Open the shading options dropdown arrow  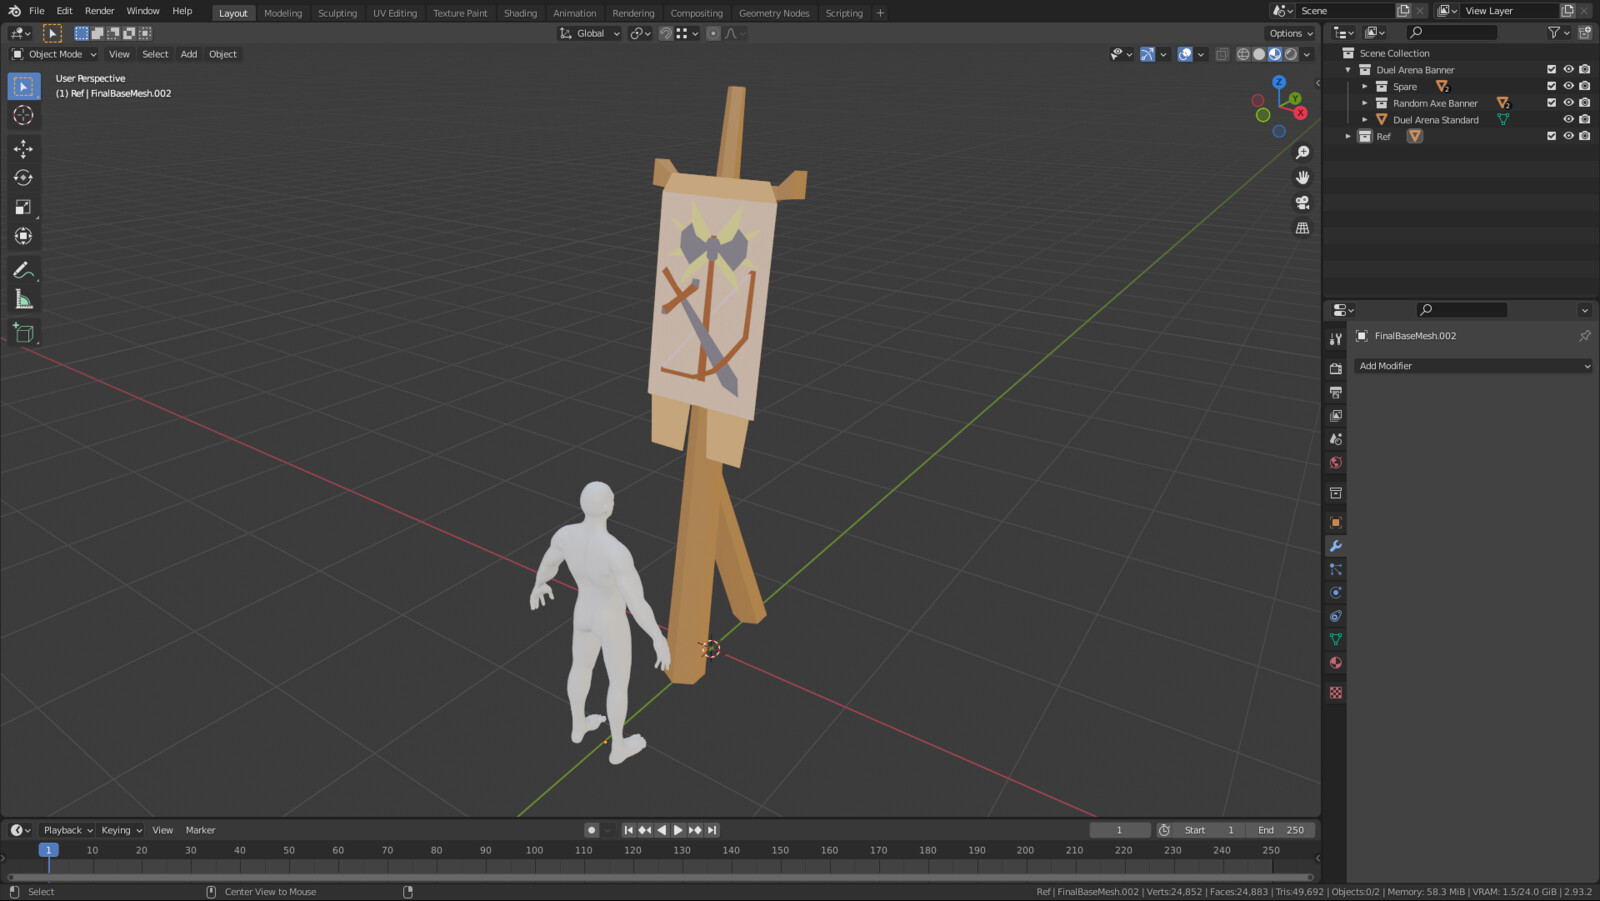tap(1307, 54)
